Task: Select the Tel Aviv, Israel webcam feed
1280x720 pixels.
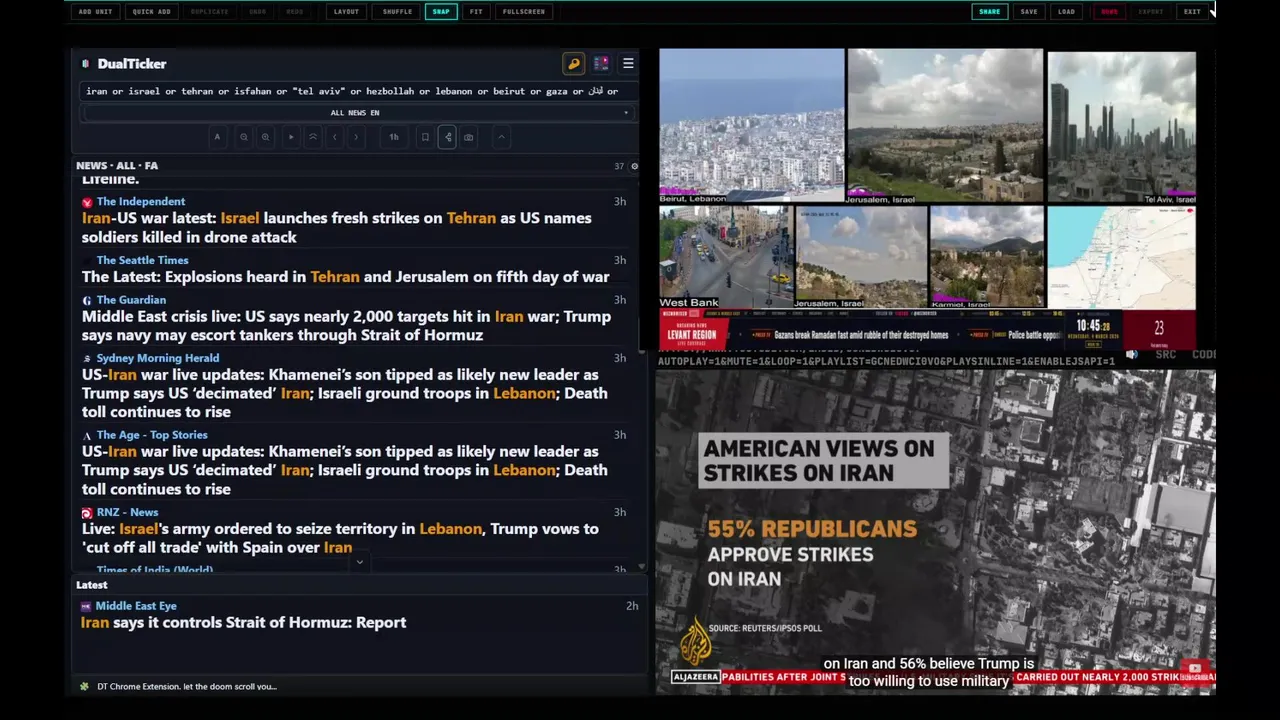Action: (1121, 128)
